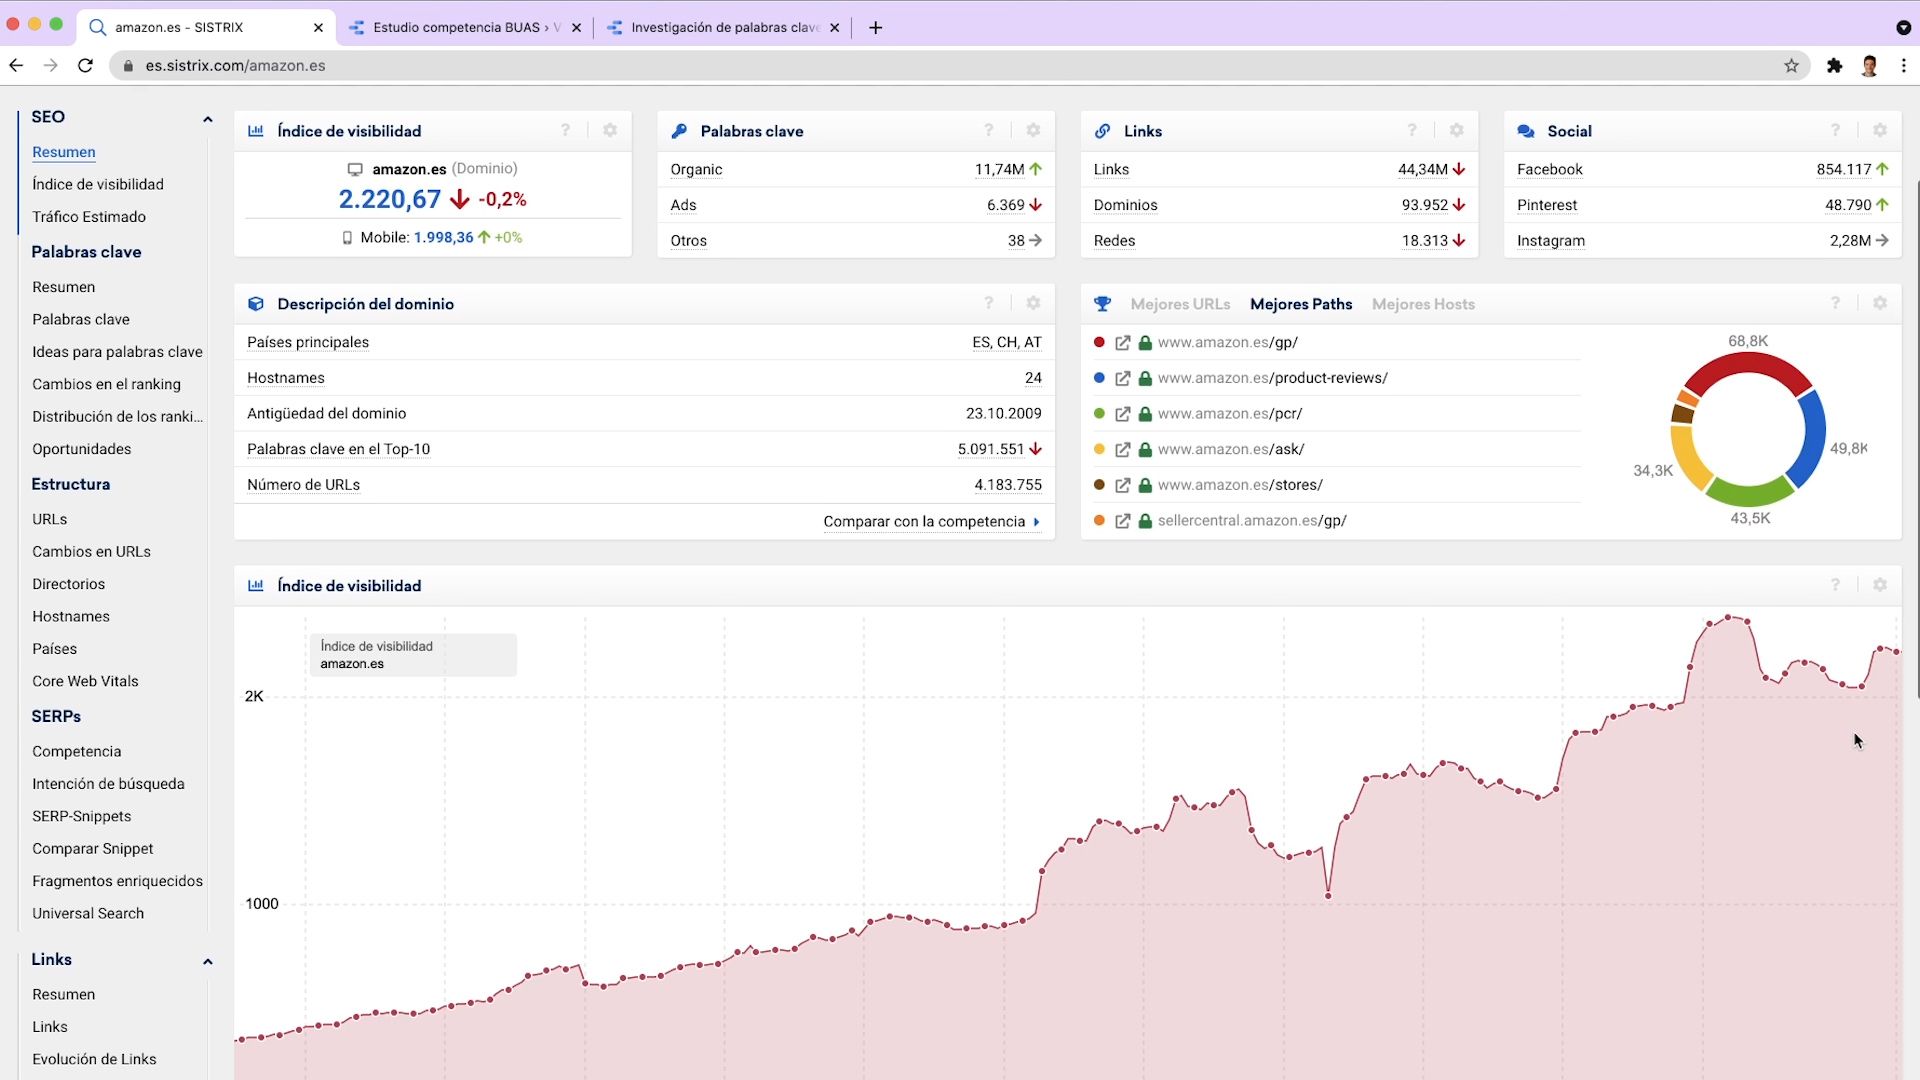Click tab search dropdown arrow in Chrome
The image size is (1920, 1080).
coord(1903,27)
